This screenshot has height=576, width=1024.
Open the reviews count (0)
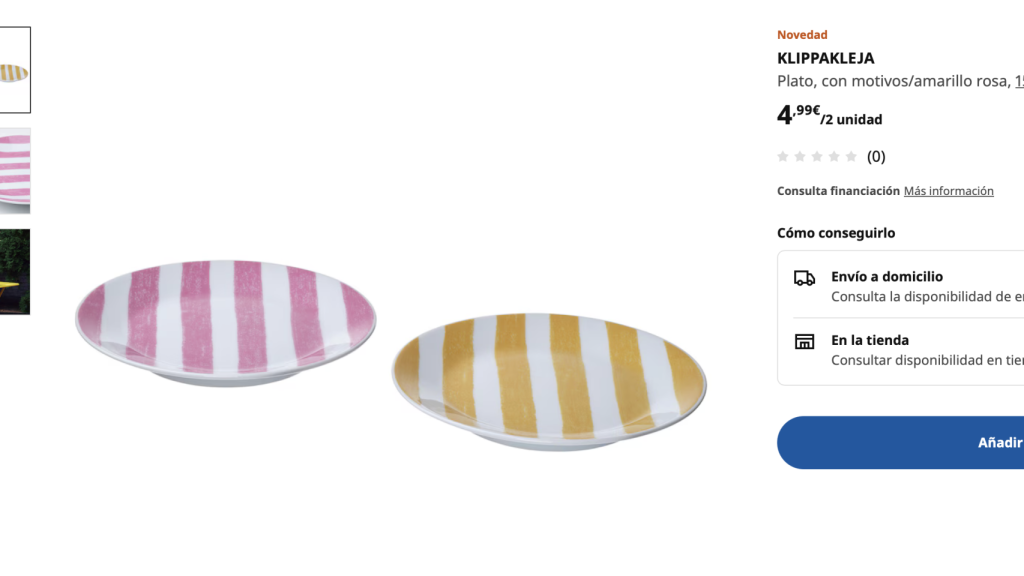pyautogui.click(x=875, y=156)
